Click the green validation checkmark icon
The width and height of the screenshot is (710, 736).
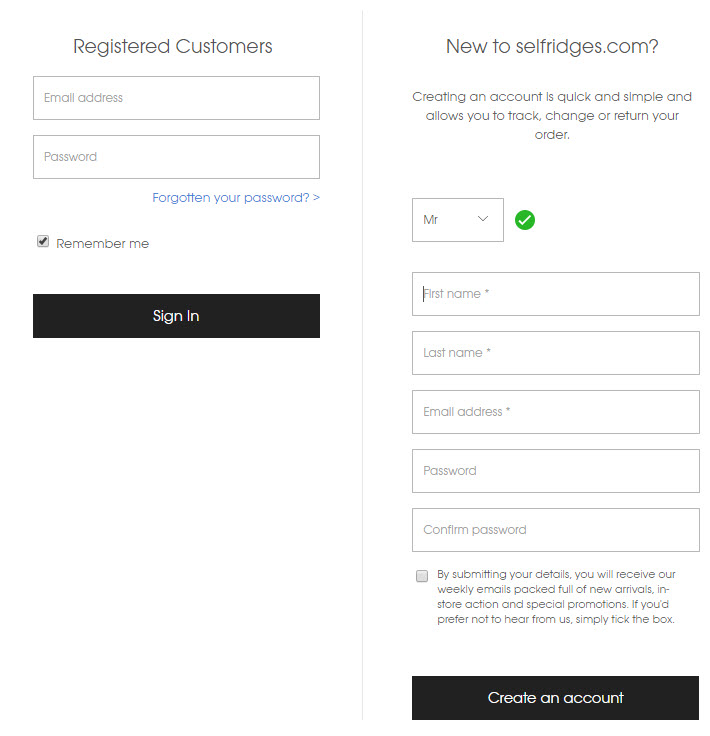525,220
